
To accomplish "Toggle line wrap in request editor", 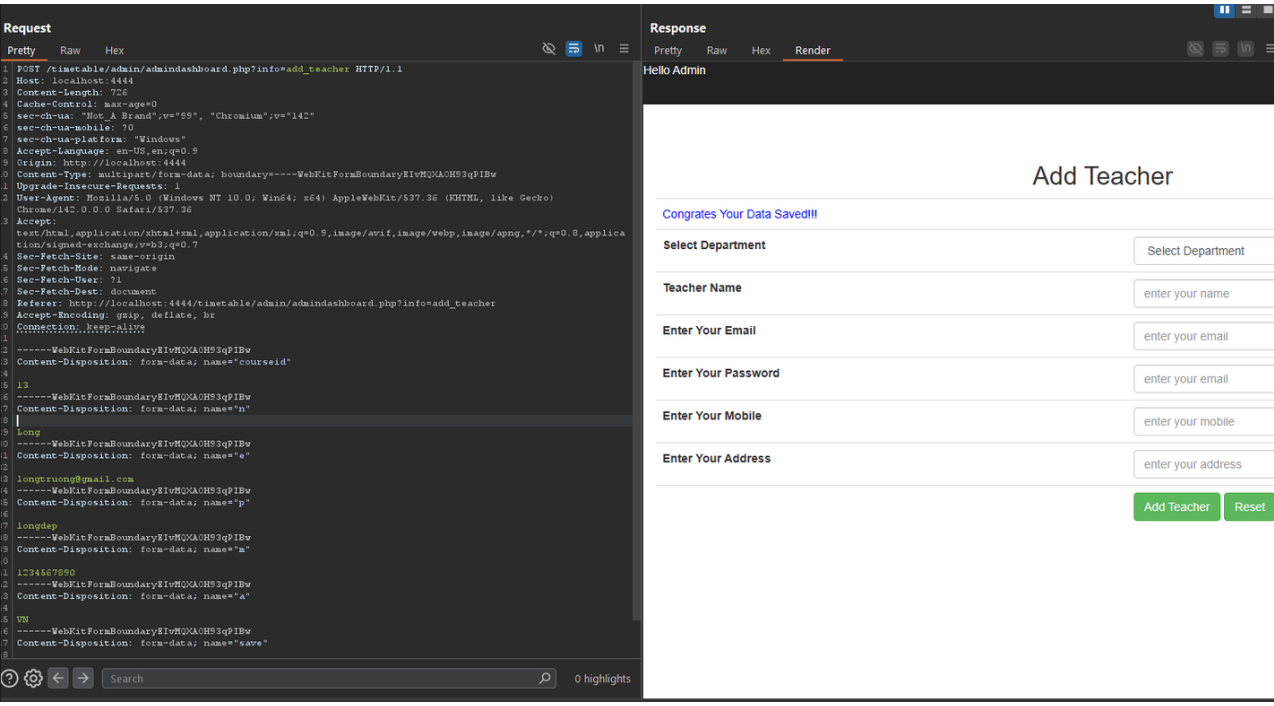I will [x=573, y=49].
